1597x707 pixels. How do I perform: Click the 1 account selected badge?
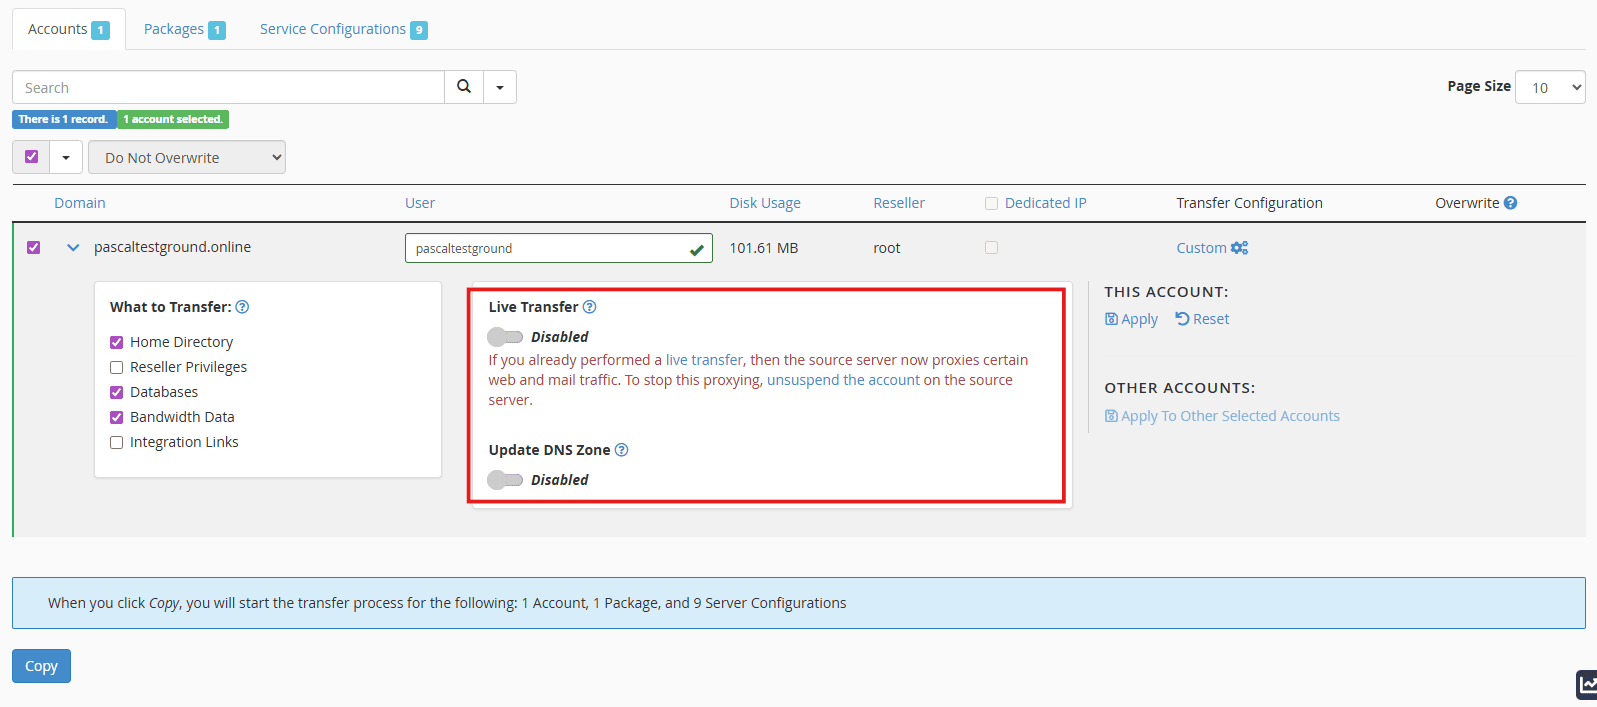point(173,119)
